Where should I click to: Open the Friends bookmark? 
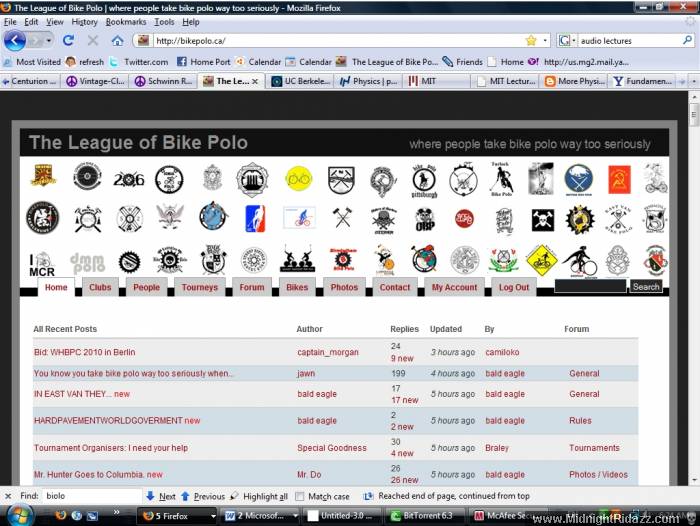462,62
